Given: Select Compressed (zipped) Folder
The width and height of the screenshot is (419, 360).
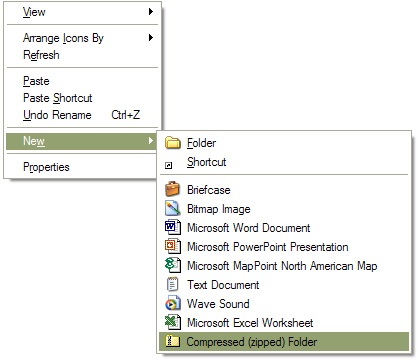Looking at the screenshot, I should [284, 341].
